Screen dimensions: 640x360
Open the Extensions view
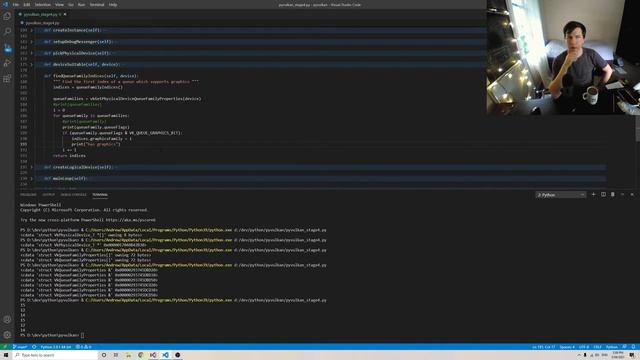pos(7,78)
